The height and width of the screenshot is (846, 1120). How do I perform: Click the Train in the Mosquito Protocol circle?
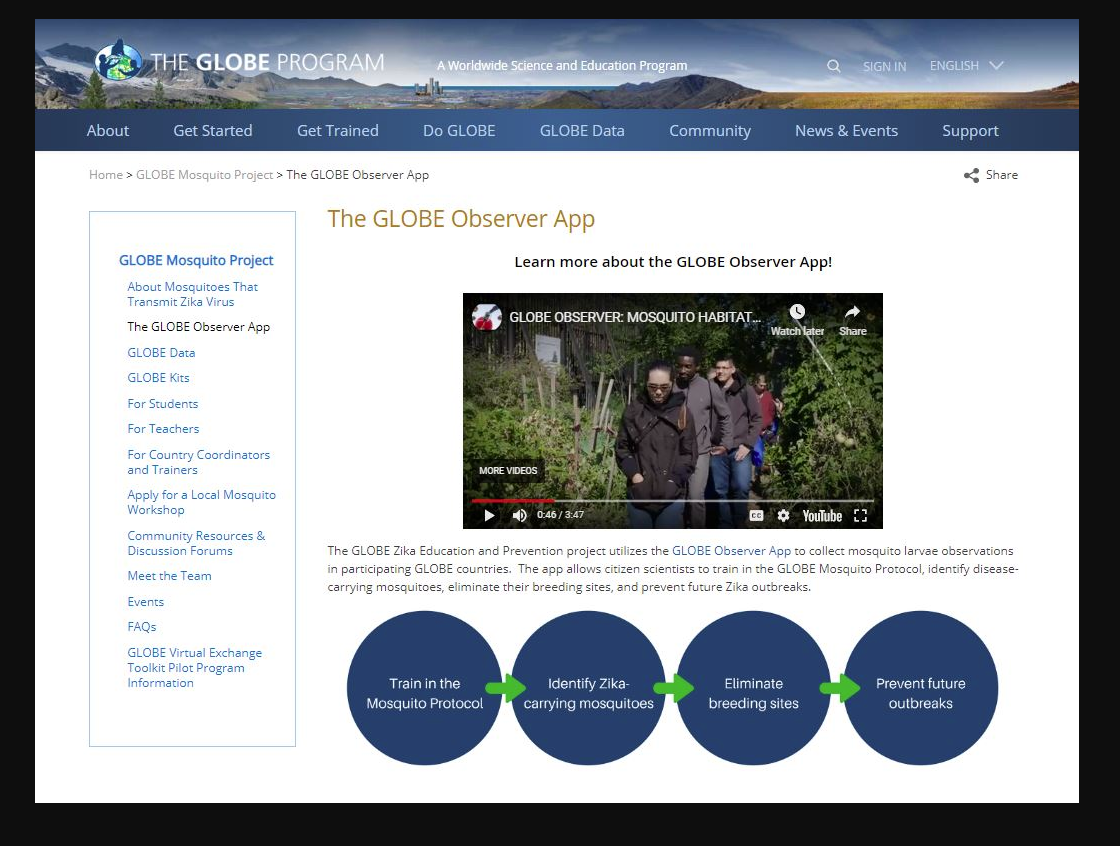click(x=425, y=688)
